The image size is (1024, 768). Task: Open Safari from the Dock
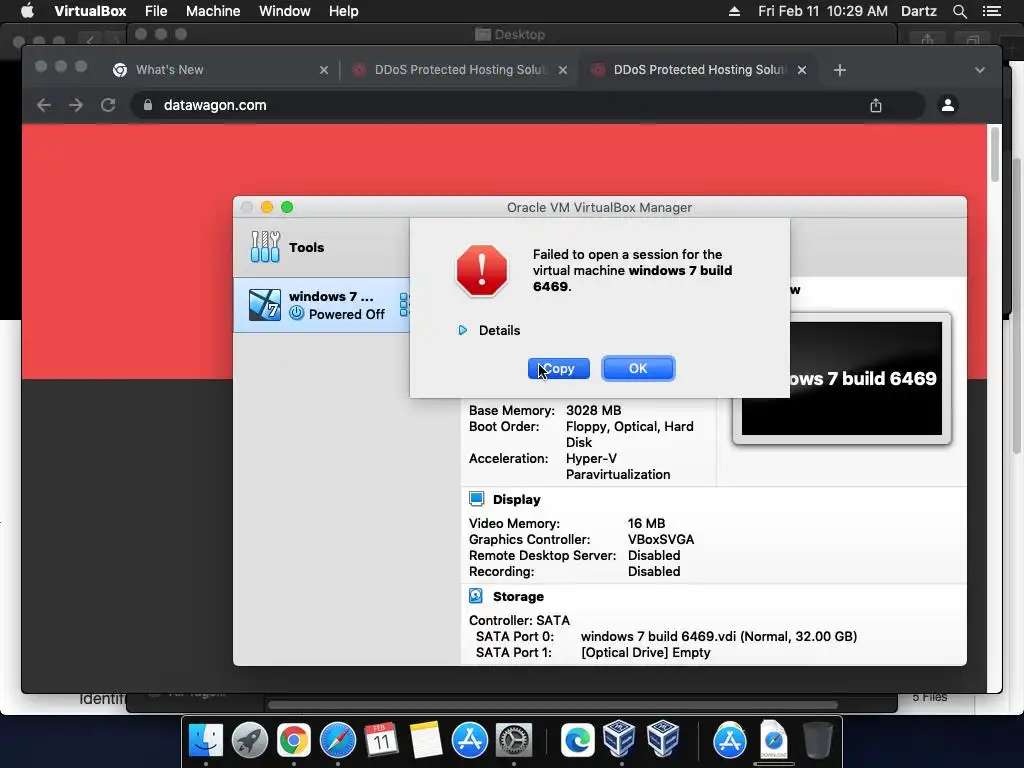tap(337, 739)
